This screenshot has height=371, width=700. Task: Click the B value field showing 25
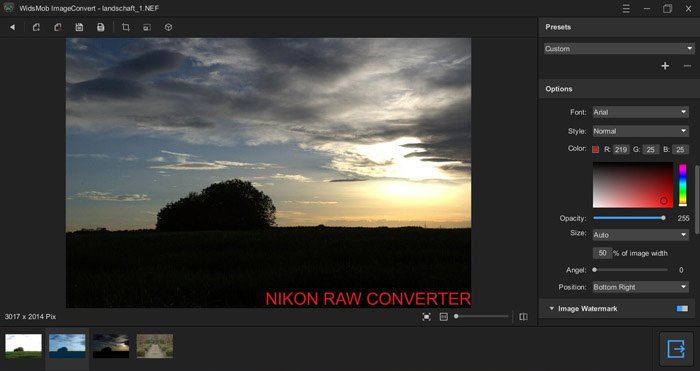[680, 150]
